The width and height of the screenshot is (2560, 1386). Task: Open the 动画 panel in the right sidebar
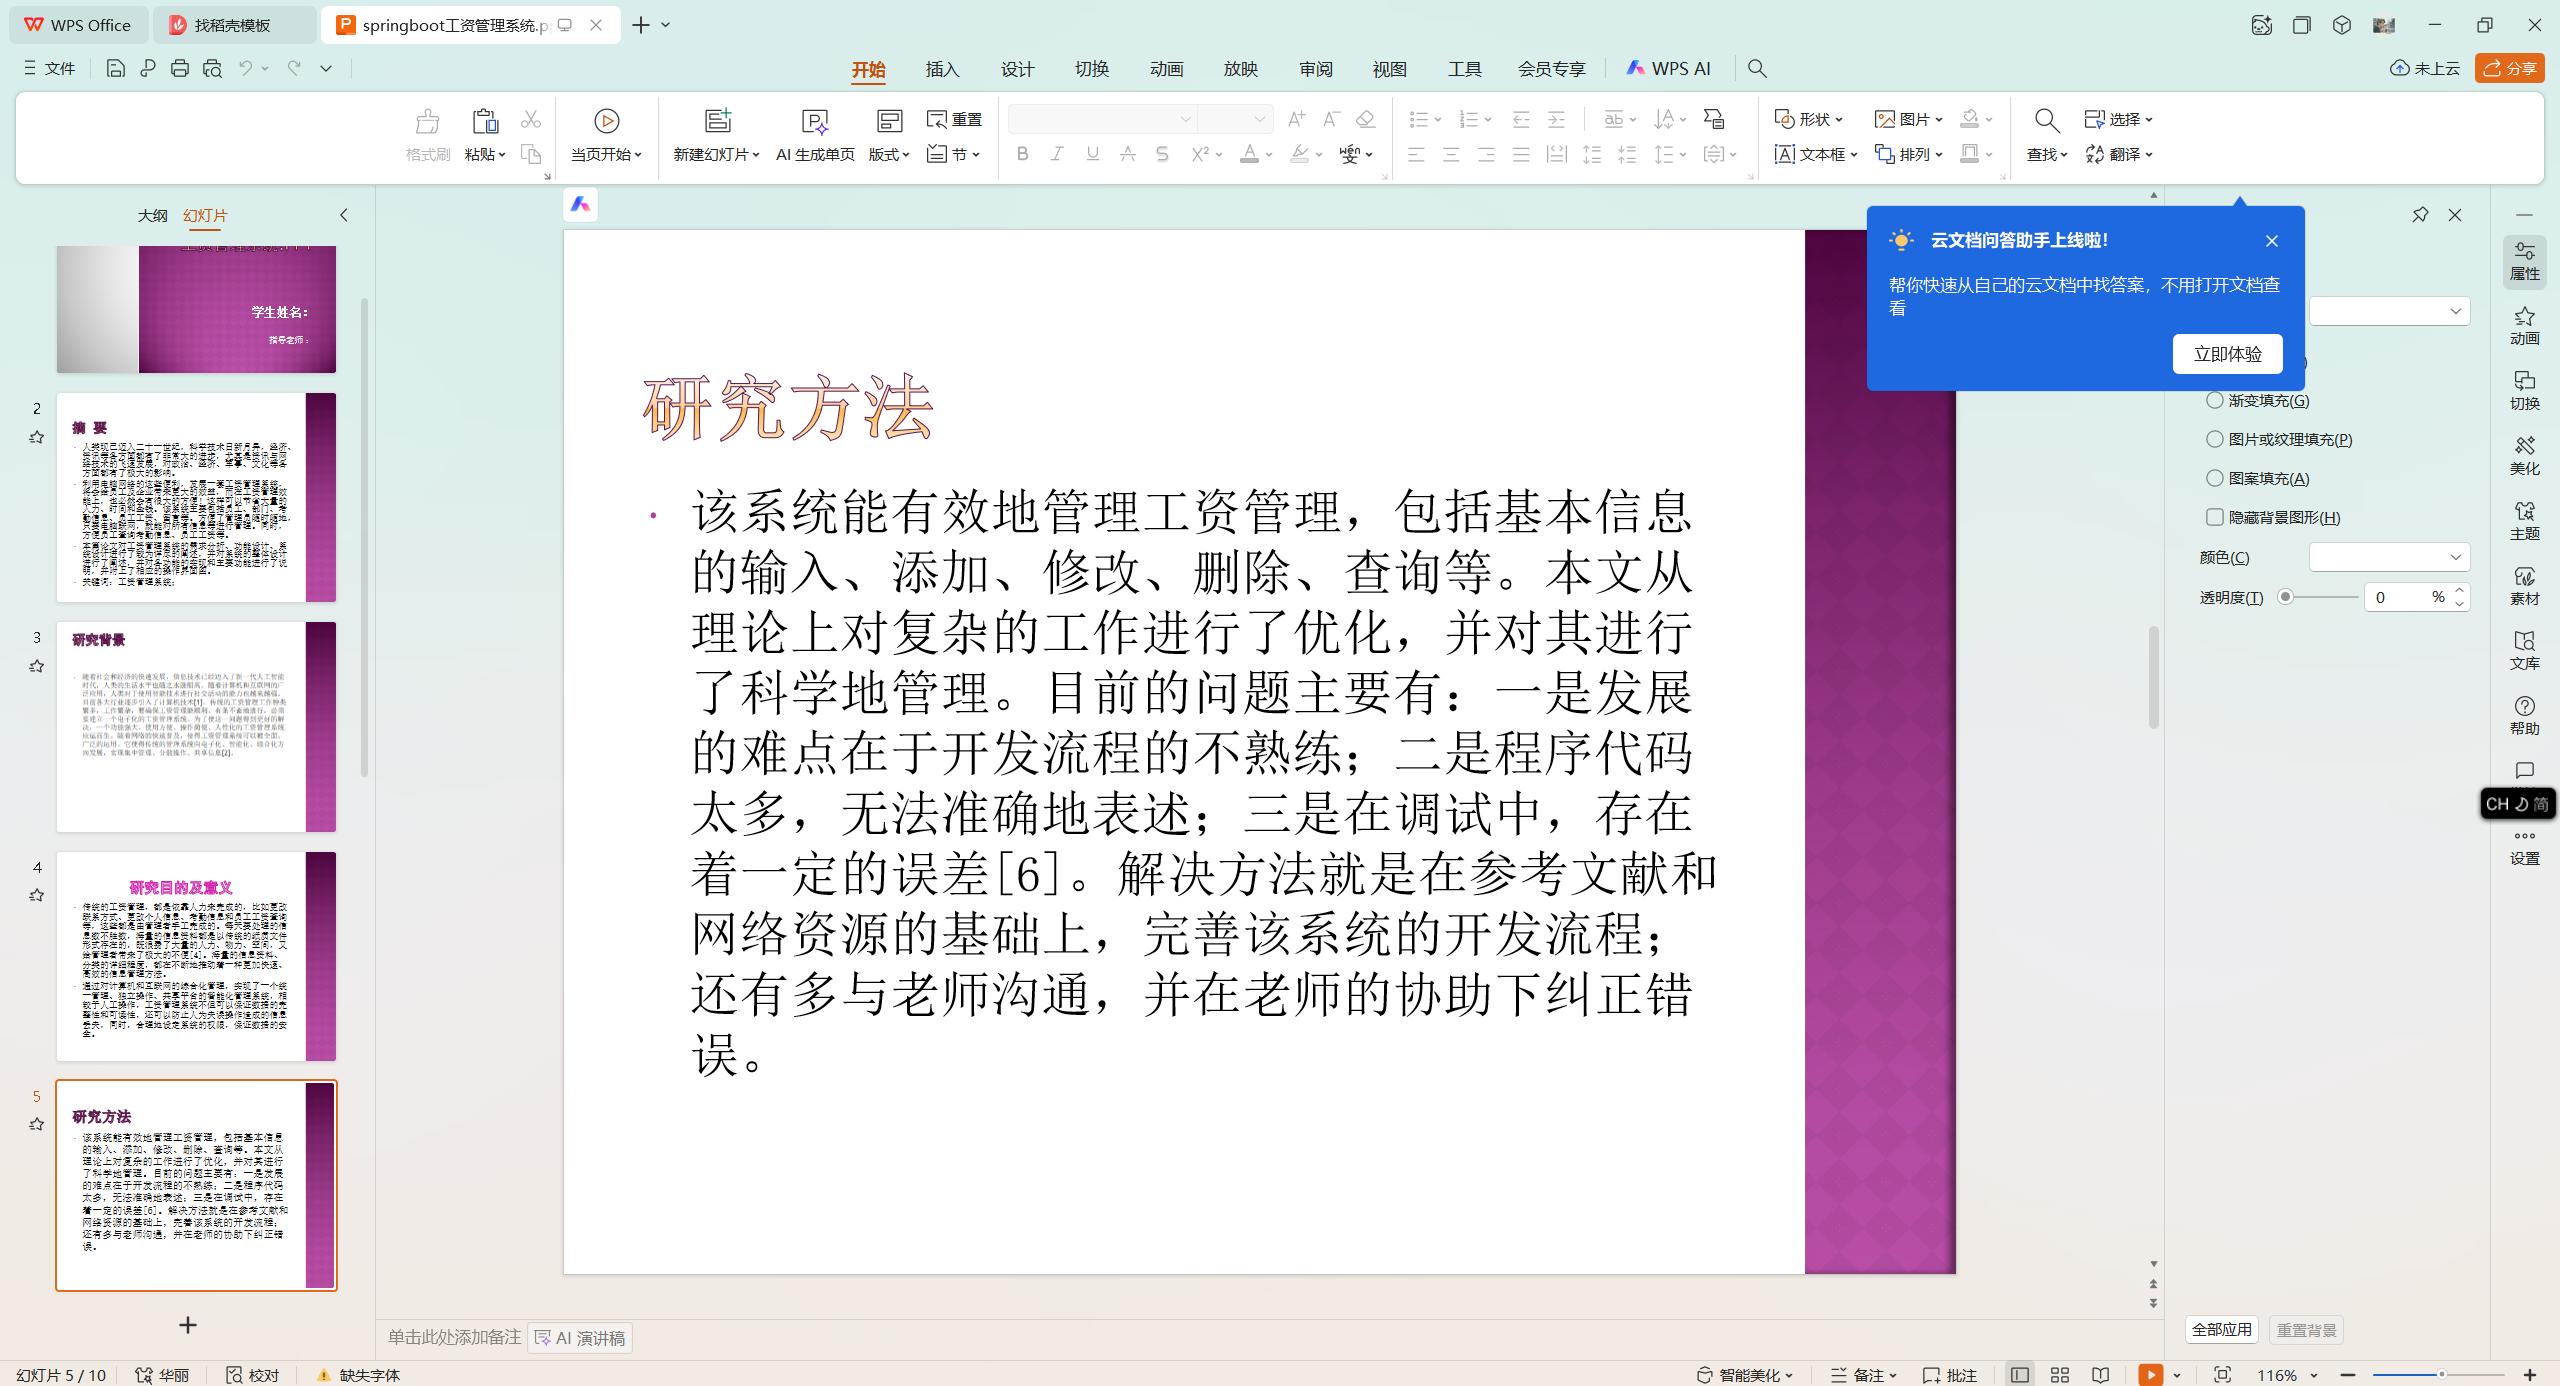(x=2524, y=325)
